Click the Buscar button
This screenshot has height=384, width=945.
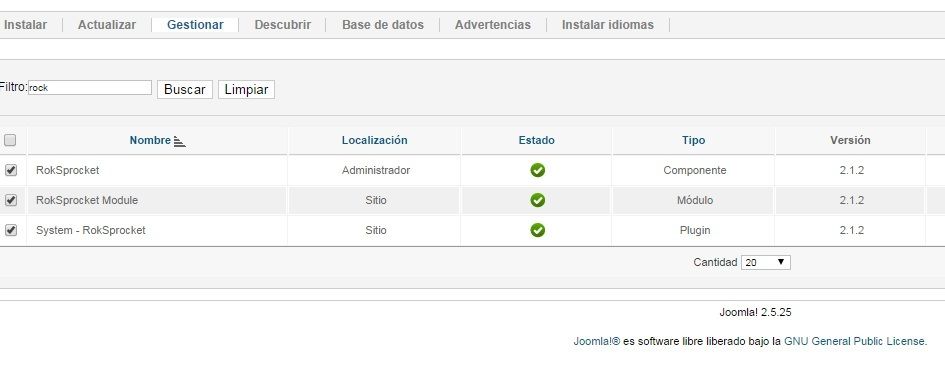click(x=184, y=89)
